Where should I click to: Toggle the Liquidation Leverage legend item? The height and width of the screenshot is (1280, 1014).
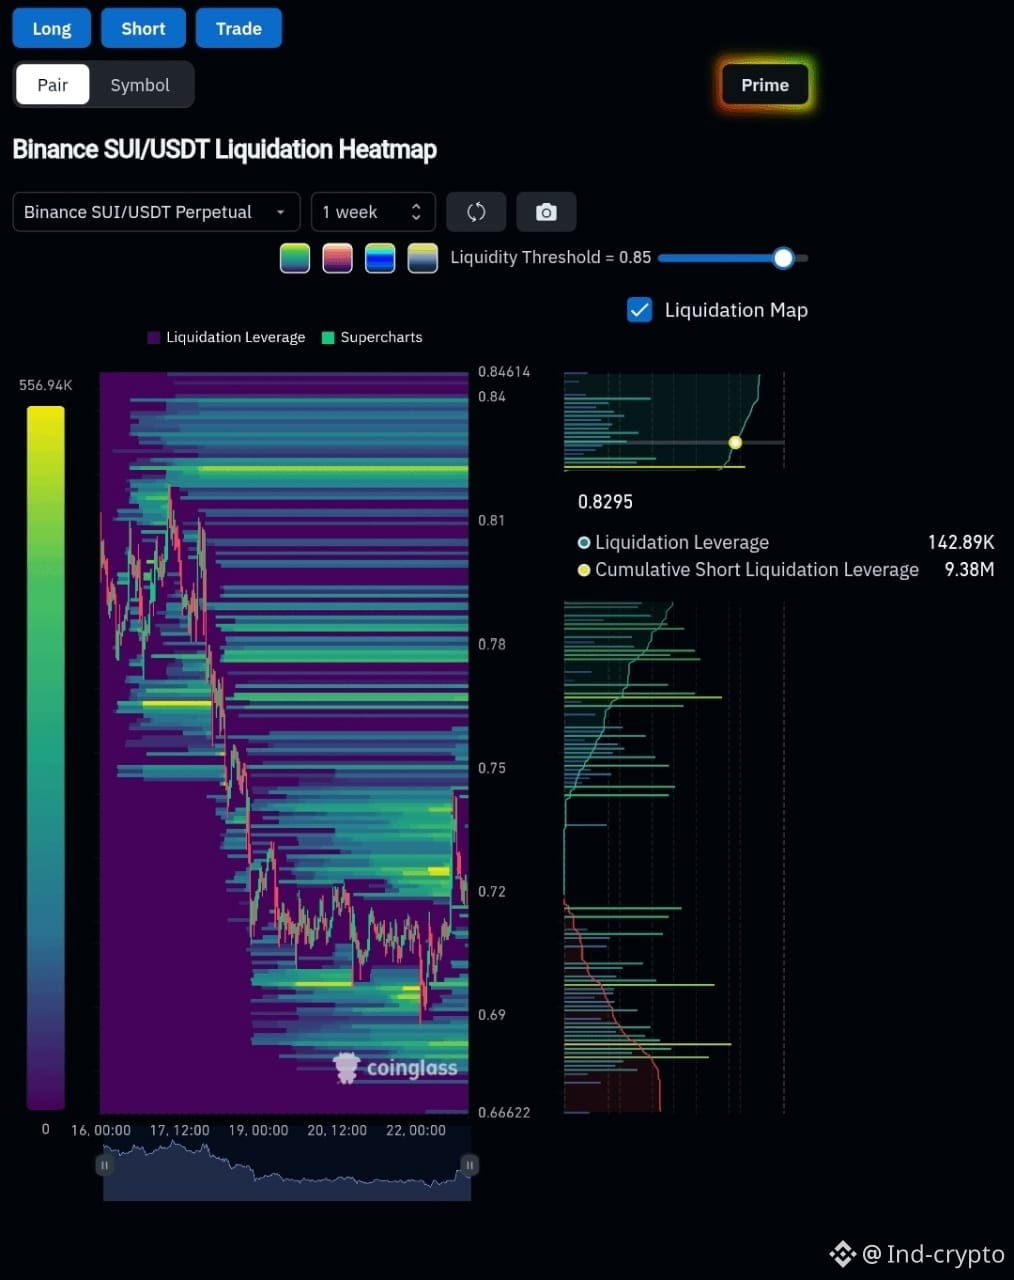pyautogui.click(x=226, y=337)
